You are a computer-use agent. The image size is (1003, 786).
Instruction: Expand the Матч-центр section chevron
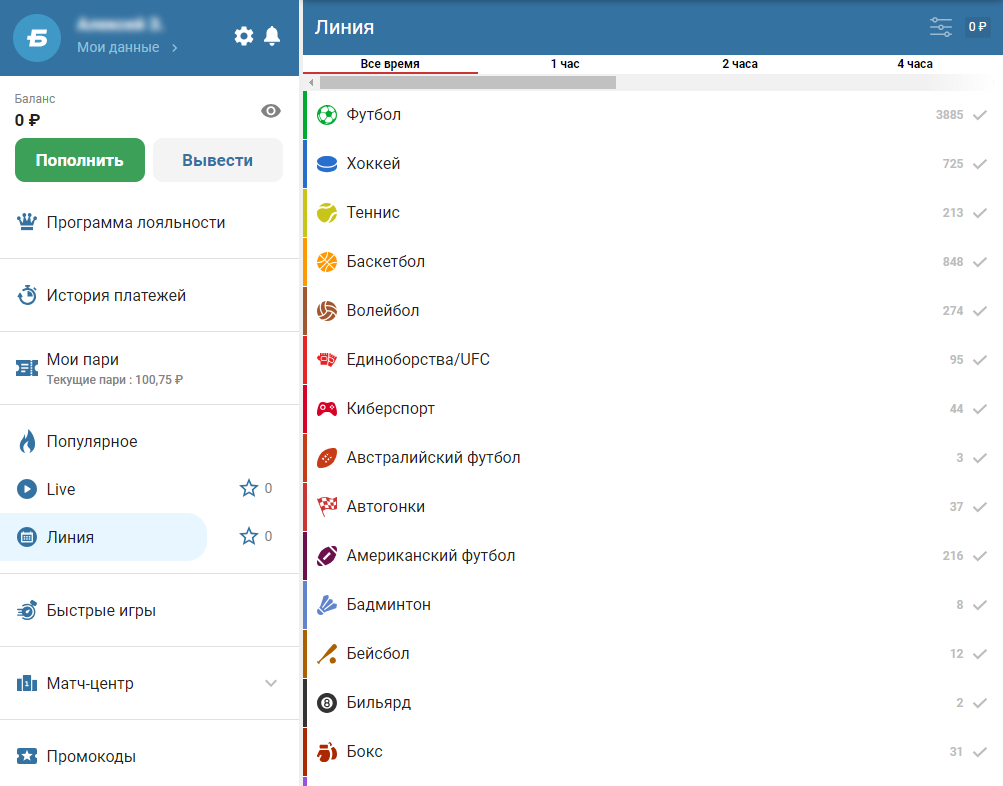[271, 683]
